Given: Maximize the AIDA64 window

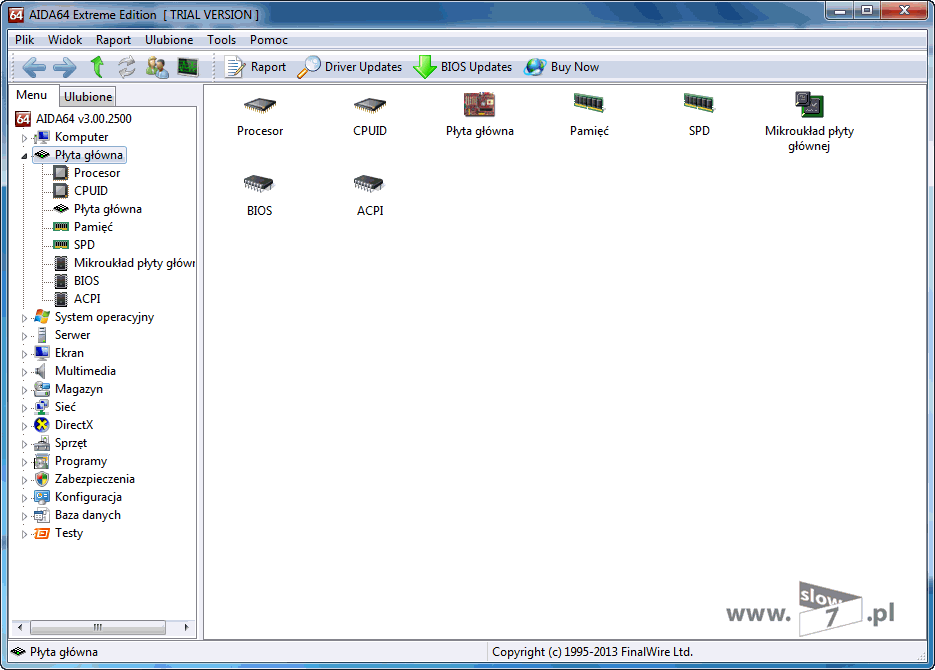Looking at the screenshot, I should point(867,10).
